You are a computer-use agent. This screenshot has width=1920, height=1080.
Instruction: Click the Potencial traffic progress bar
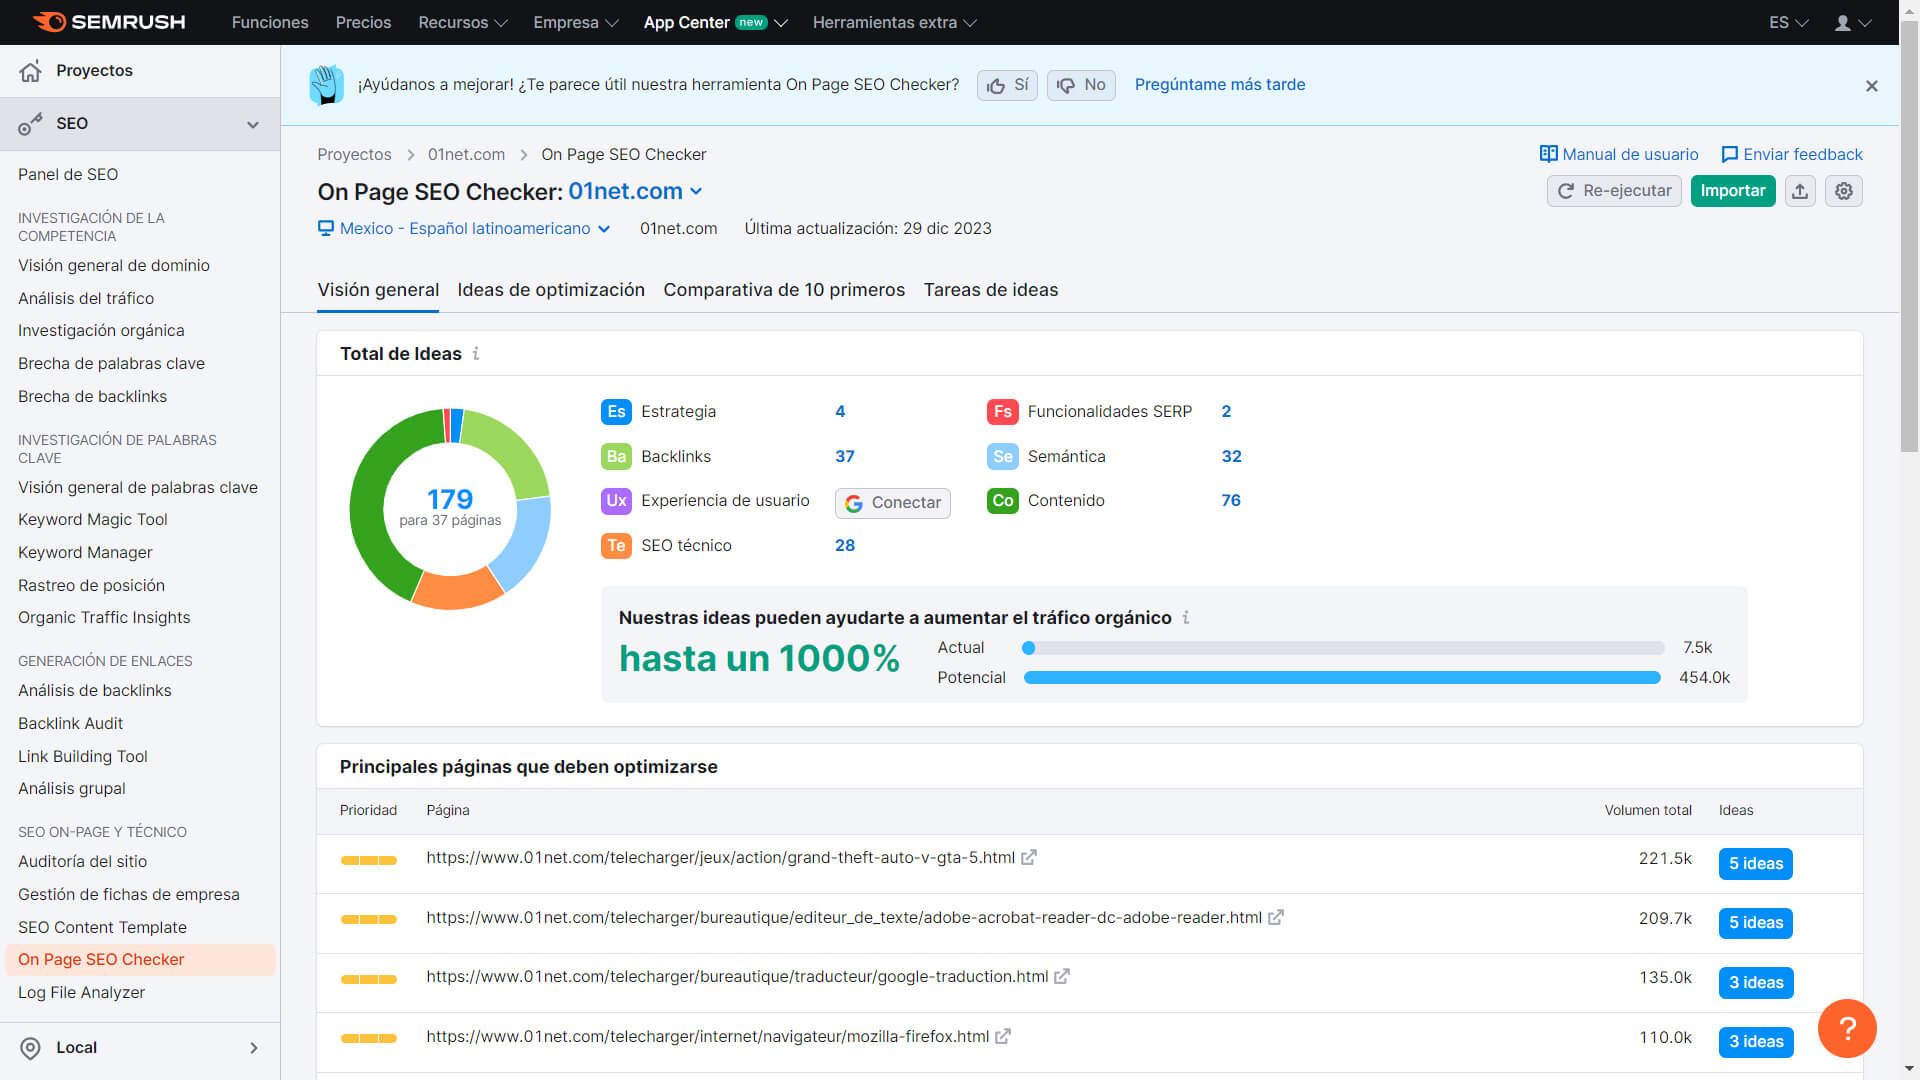[x=1342, y=678]
